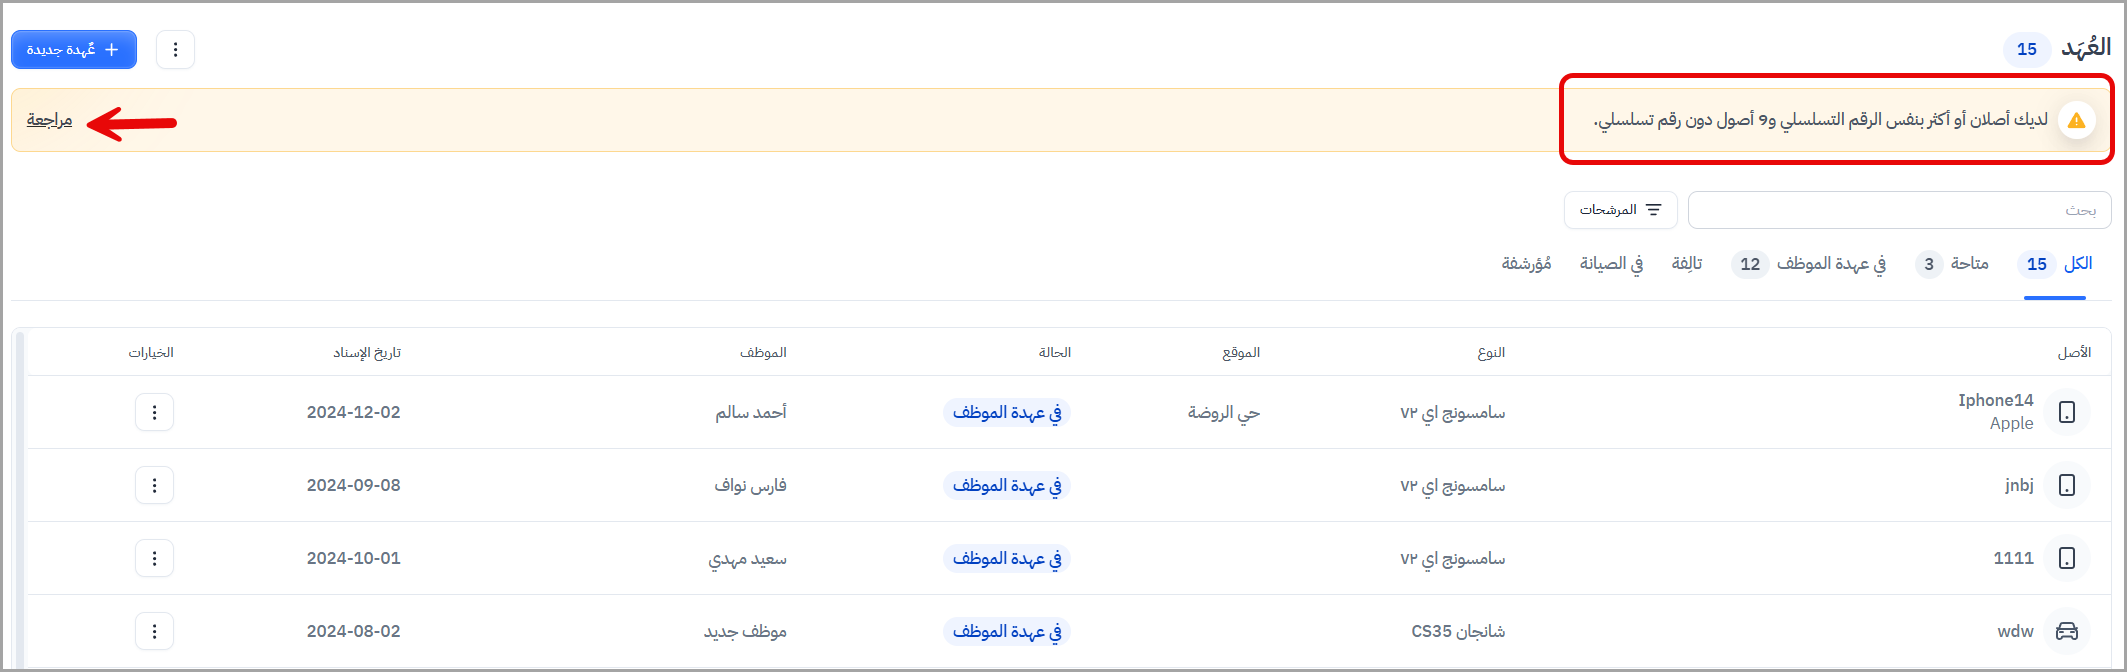Screen dimensions: 2127x672
Task: Open options menu for سعيد مهدي row
Action: coord(154,558)
